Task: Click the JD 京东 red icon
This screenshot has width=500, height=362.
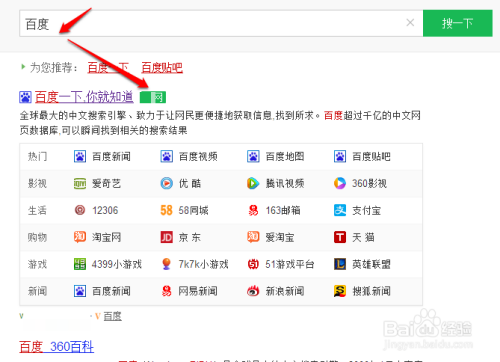Action: (167, 237)
